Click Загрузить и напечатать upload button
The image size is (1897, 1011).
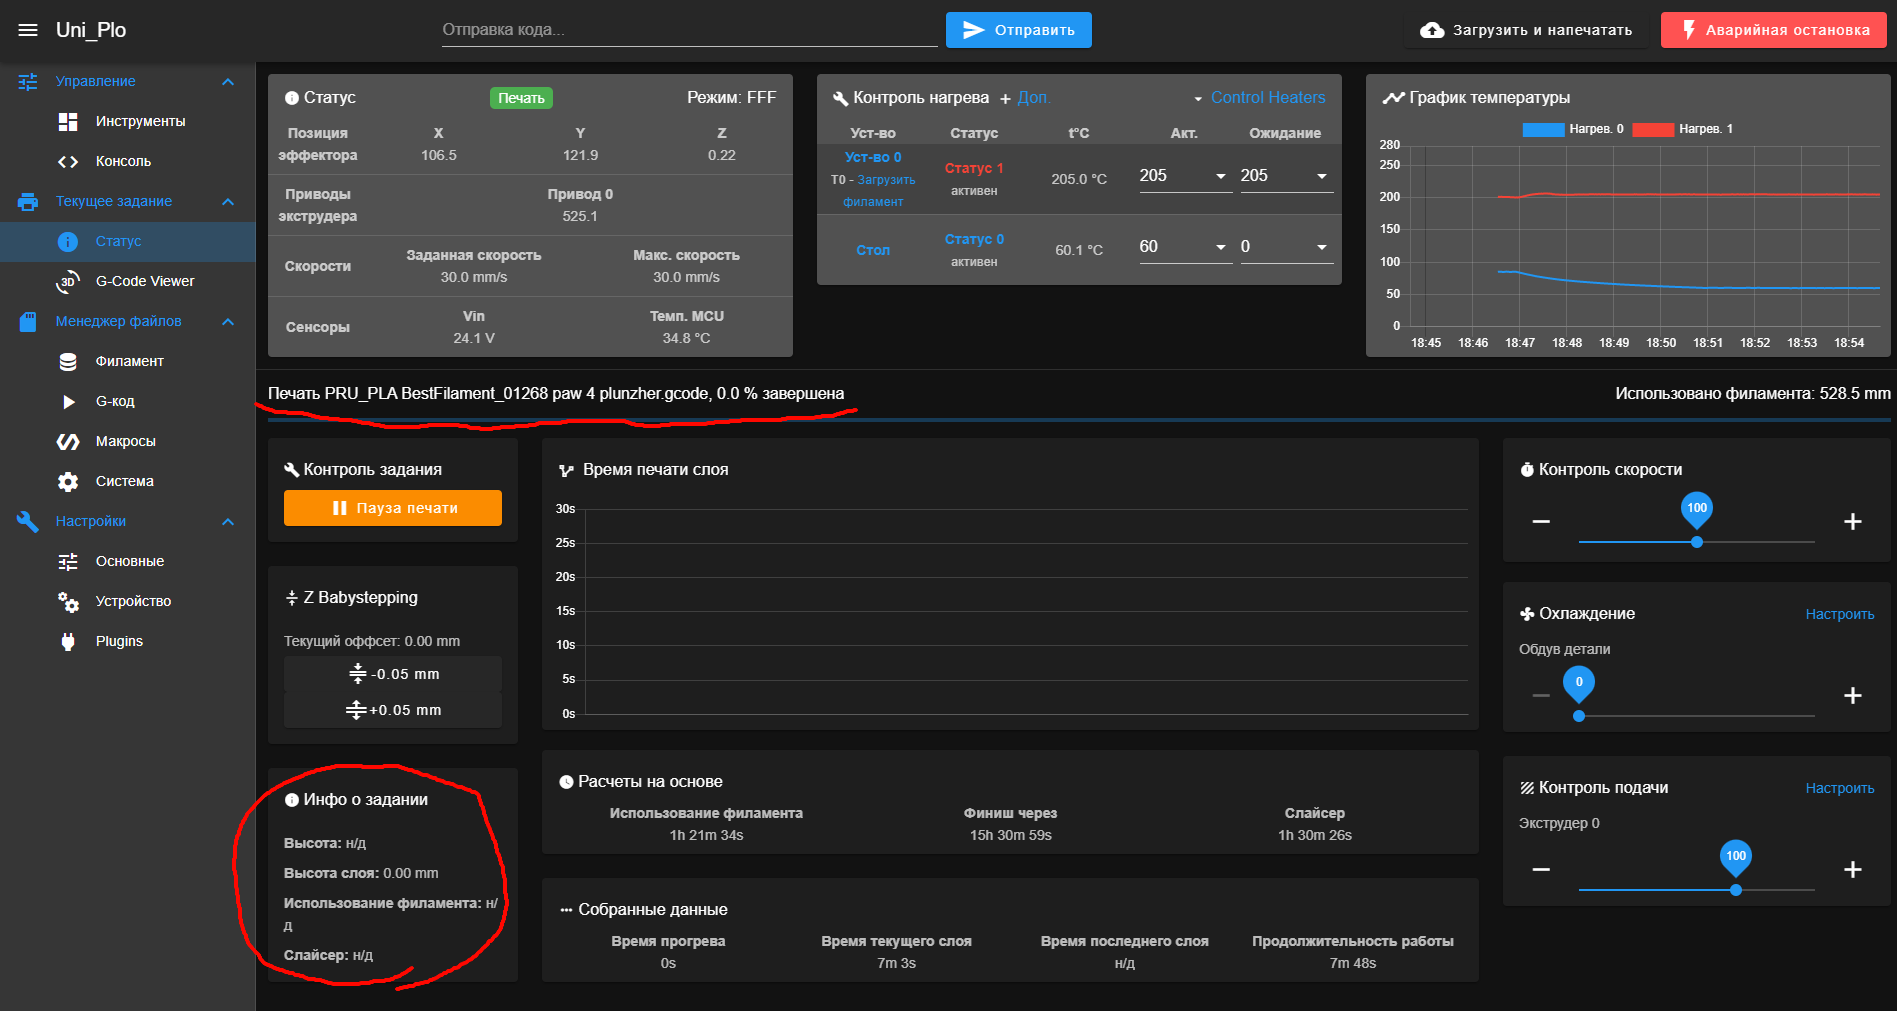coord(1526,30)
